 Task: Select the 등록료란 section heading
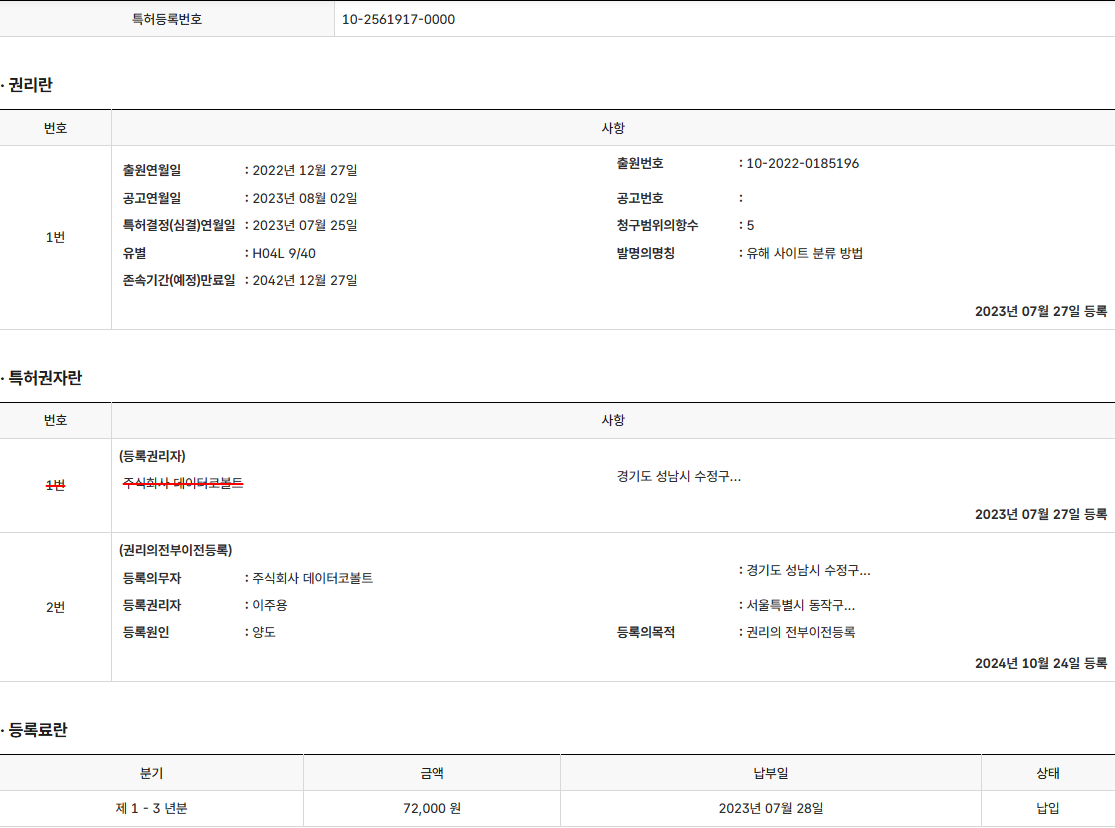(36, 730)
